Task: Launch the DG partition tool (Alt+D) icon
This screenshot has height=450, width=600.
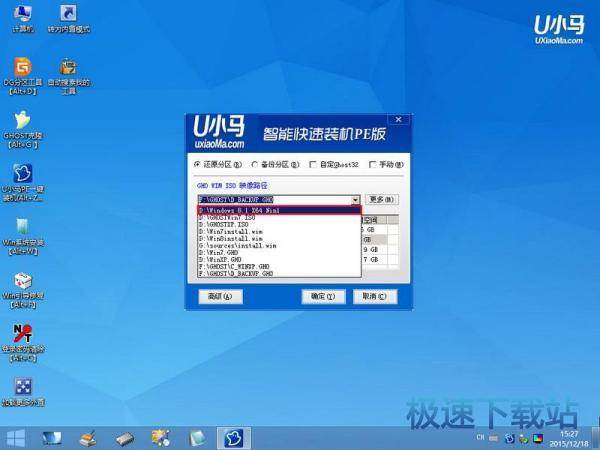Action: click(x=23, y=76)
